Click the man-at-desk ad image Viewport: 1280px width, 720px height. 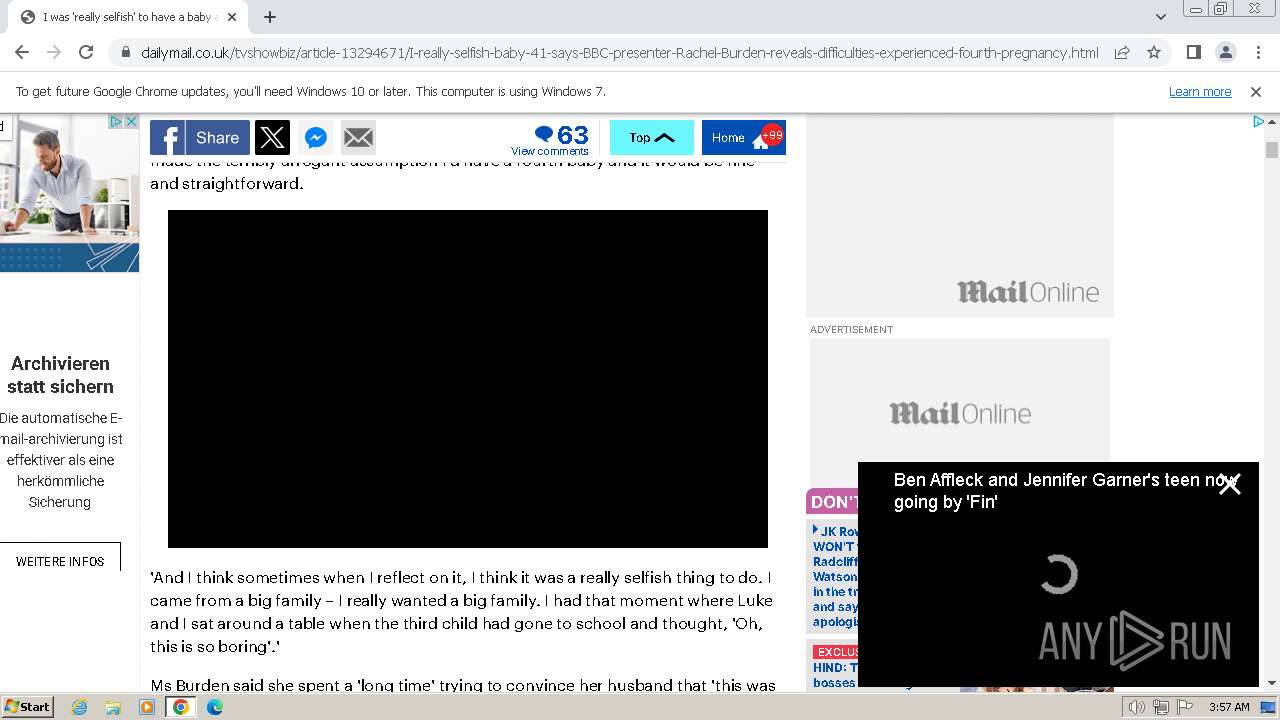(x=69, y=193)
